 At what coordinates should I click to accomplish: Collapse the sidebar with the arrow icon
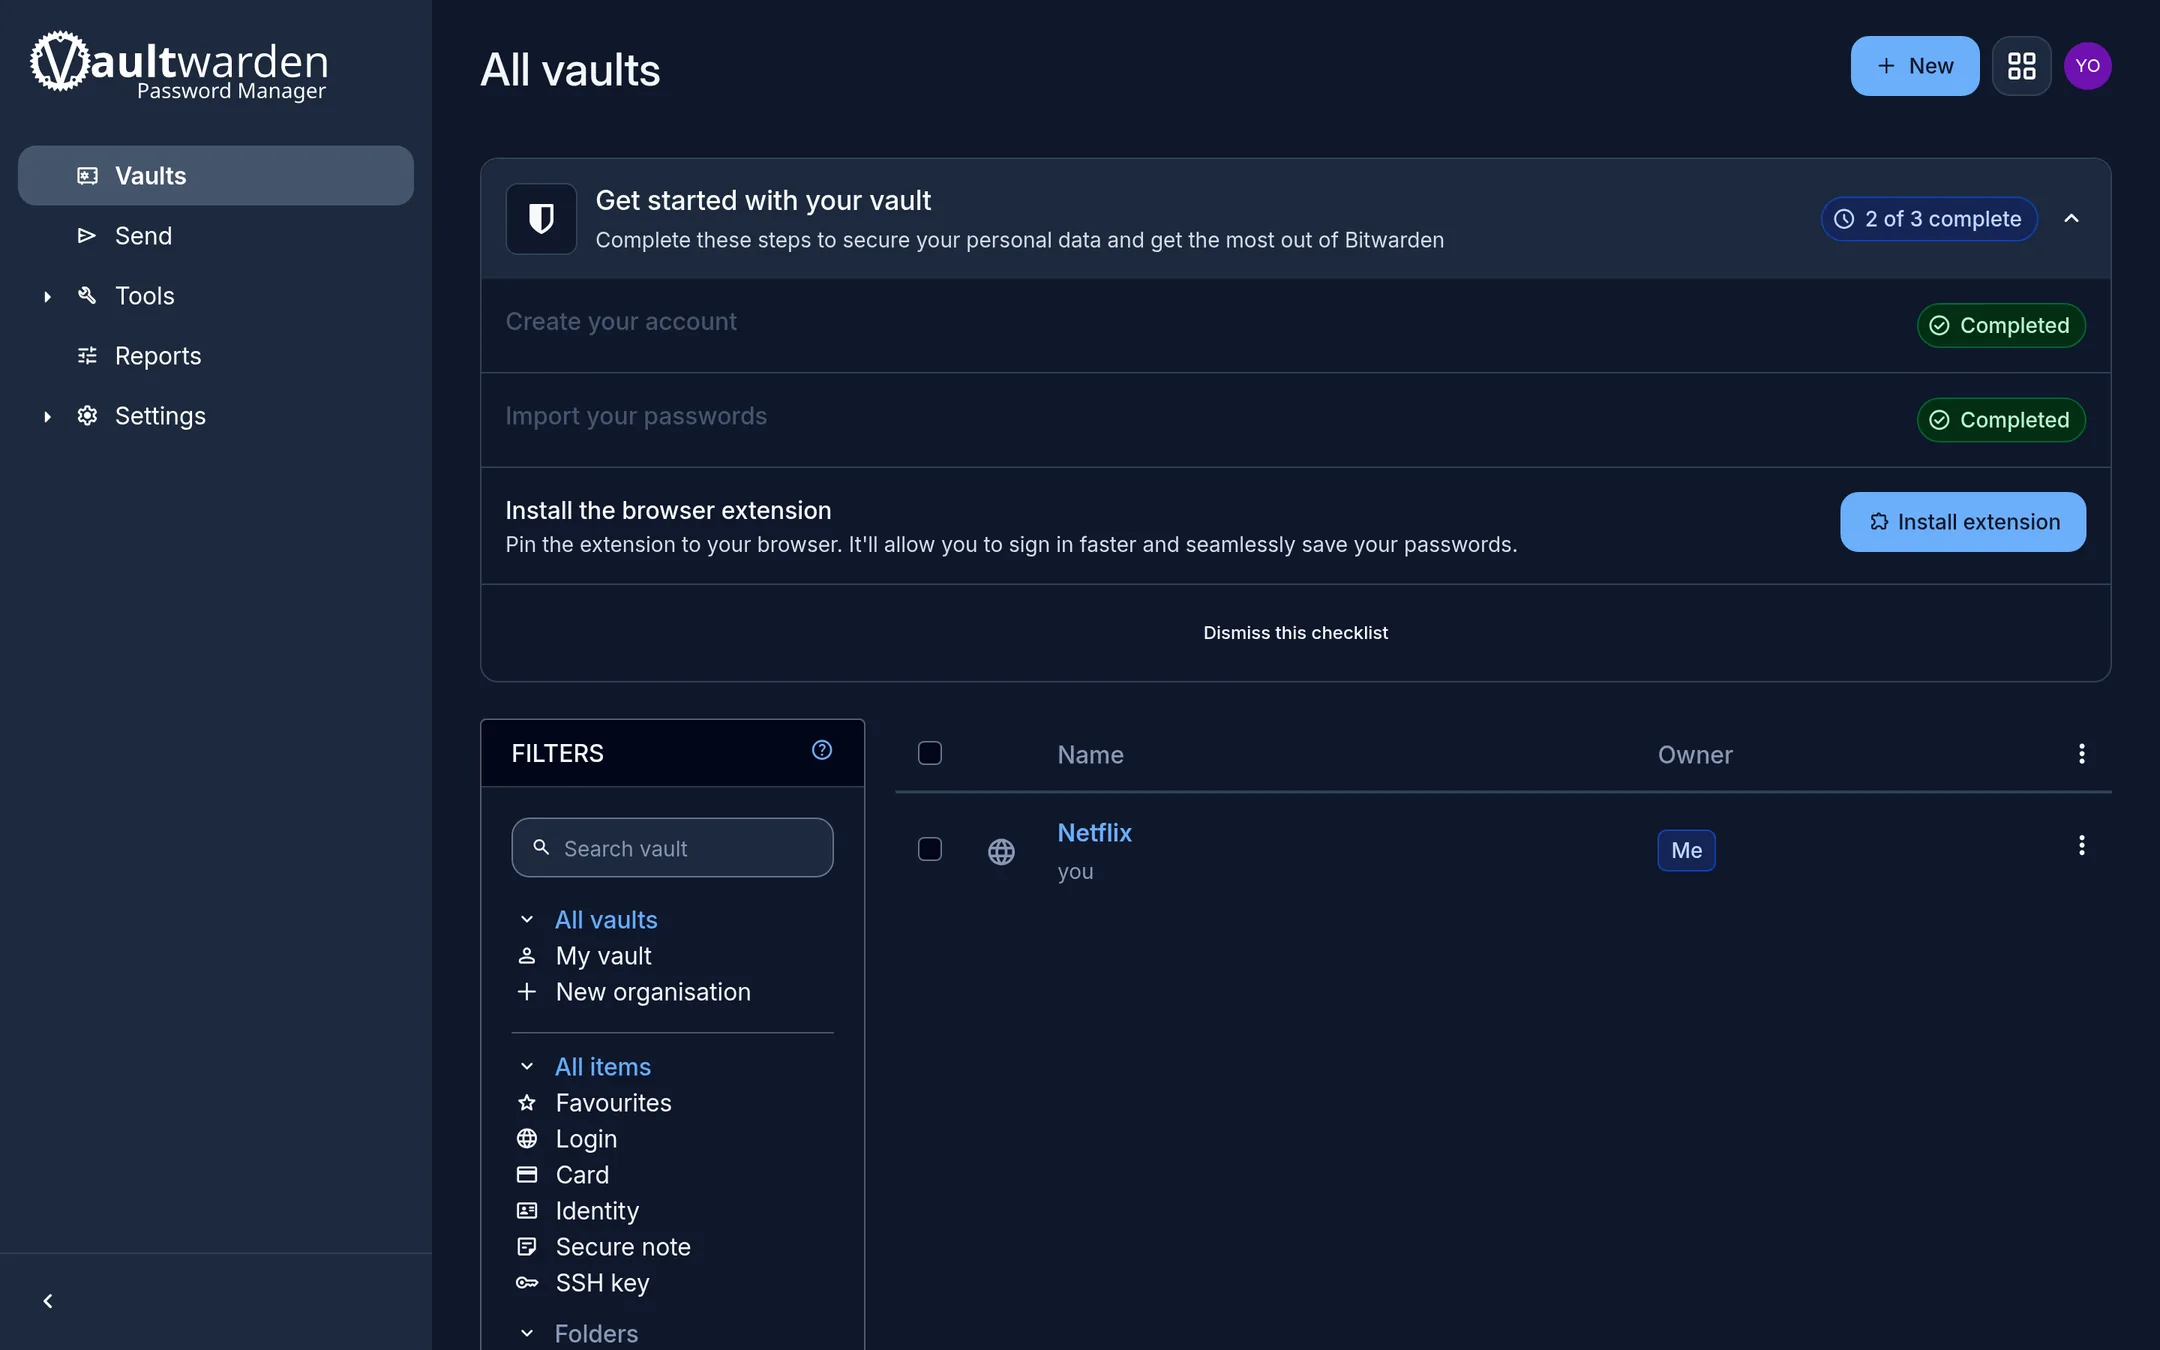(48, 1301)
